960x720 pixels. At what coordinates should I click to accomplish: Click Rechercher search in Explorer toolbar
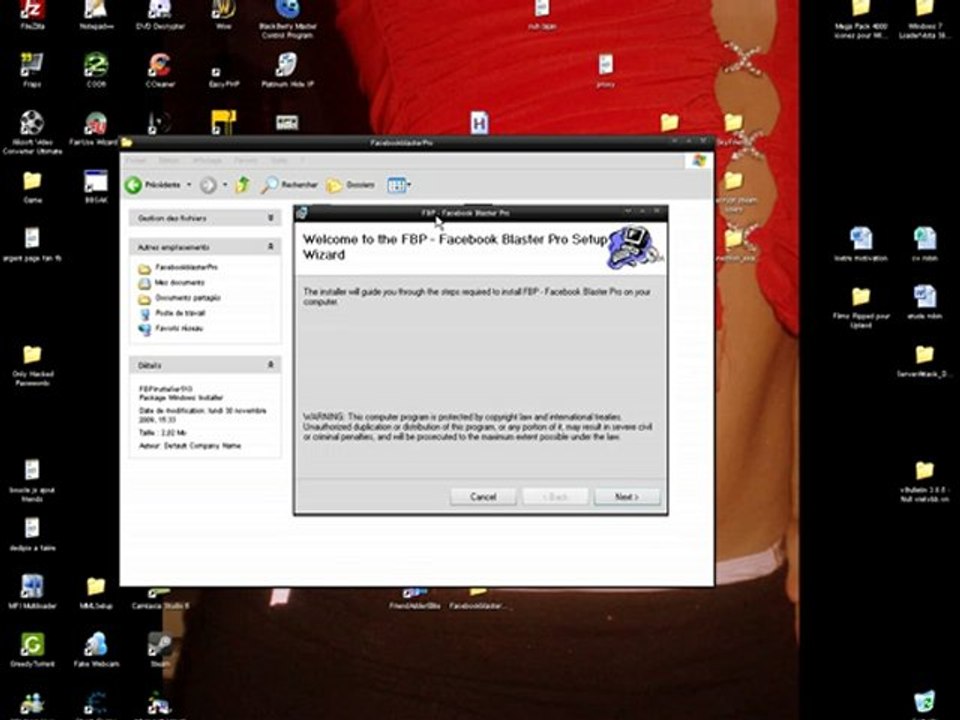(289, 184)
